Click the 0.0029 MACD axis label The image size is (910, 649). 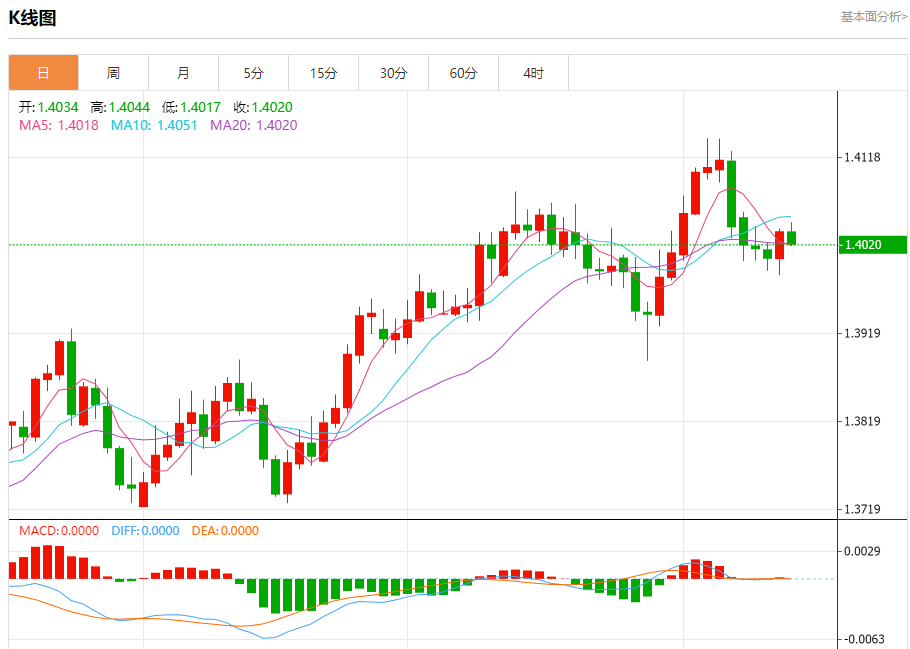click(x=862, y=551)
